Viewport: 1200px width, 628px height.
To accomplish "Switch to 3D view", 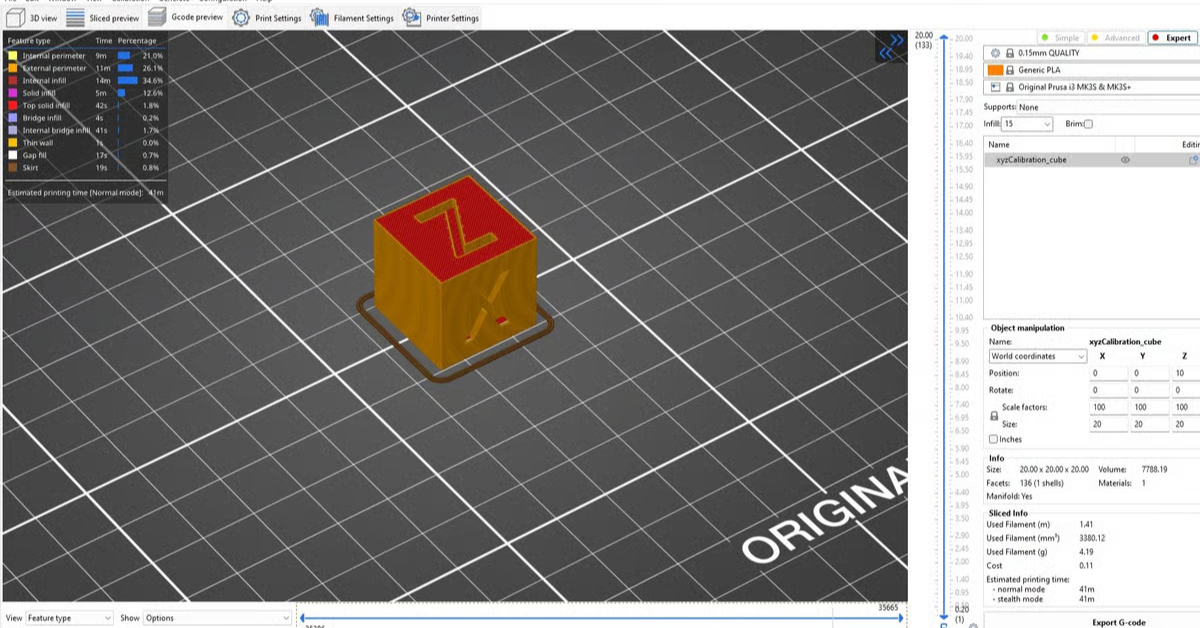I will [x=34, y=17].
